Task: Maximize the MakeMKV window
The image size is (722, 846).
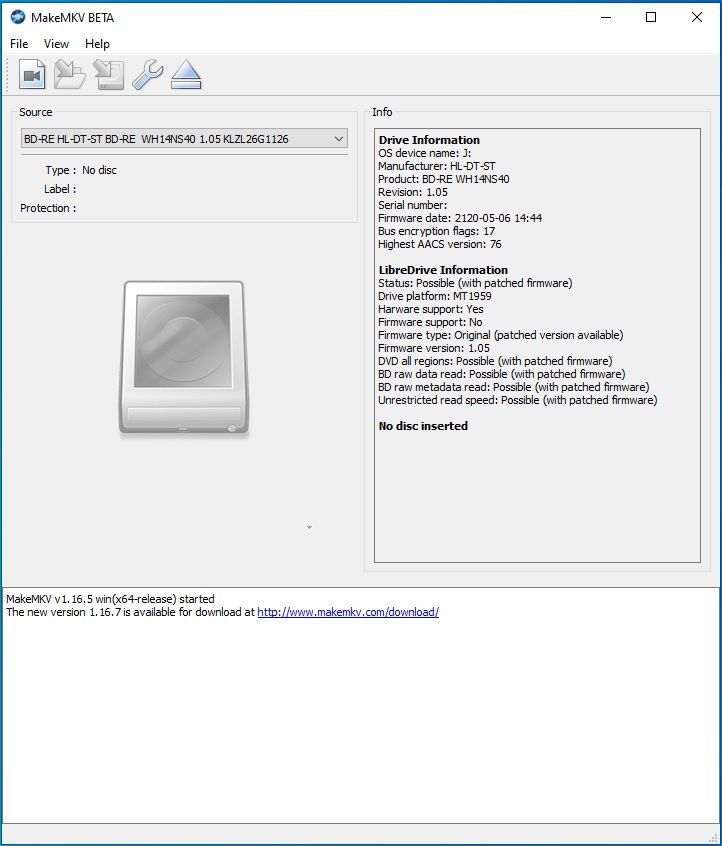Action: point(651,17)
